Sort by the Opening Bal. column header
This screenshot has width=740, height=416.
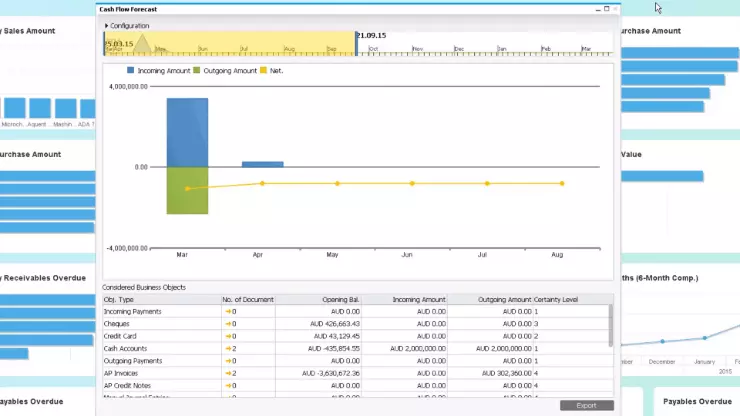point(319,299)
